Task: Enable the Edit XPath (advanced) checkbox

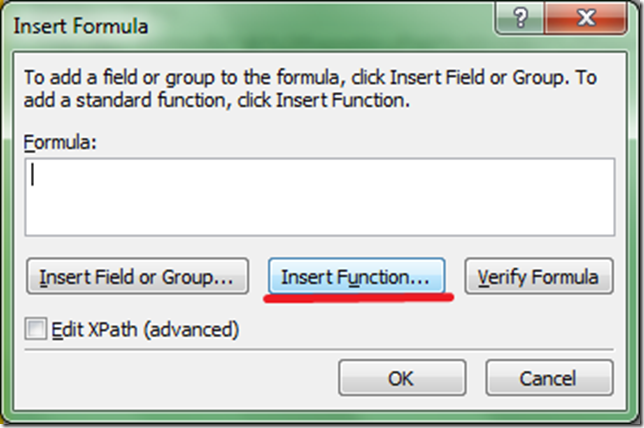Action: [36, 330]
